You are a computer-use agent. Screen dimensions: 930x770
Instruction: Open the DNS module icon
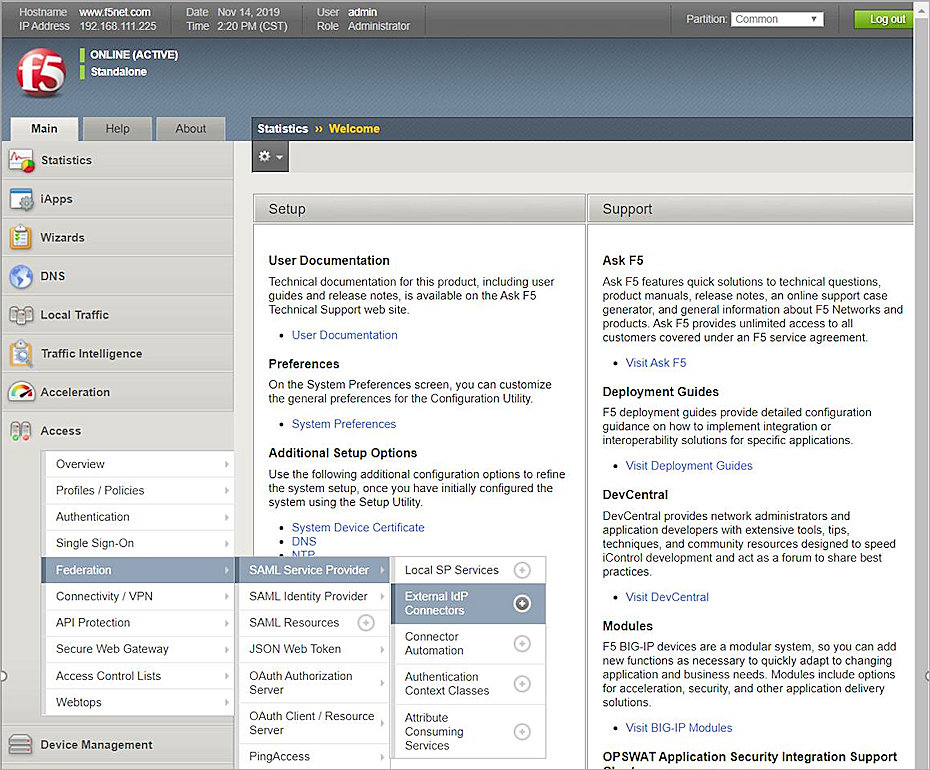tap(23, 276)
